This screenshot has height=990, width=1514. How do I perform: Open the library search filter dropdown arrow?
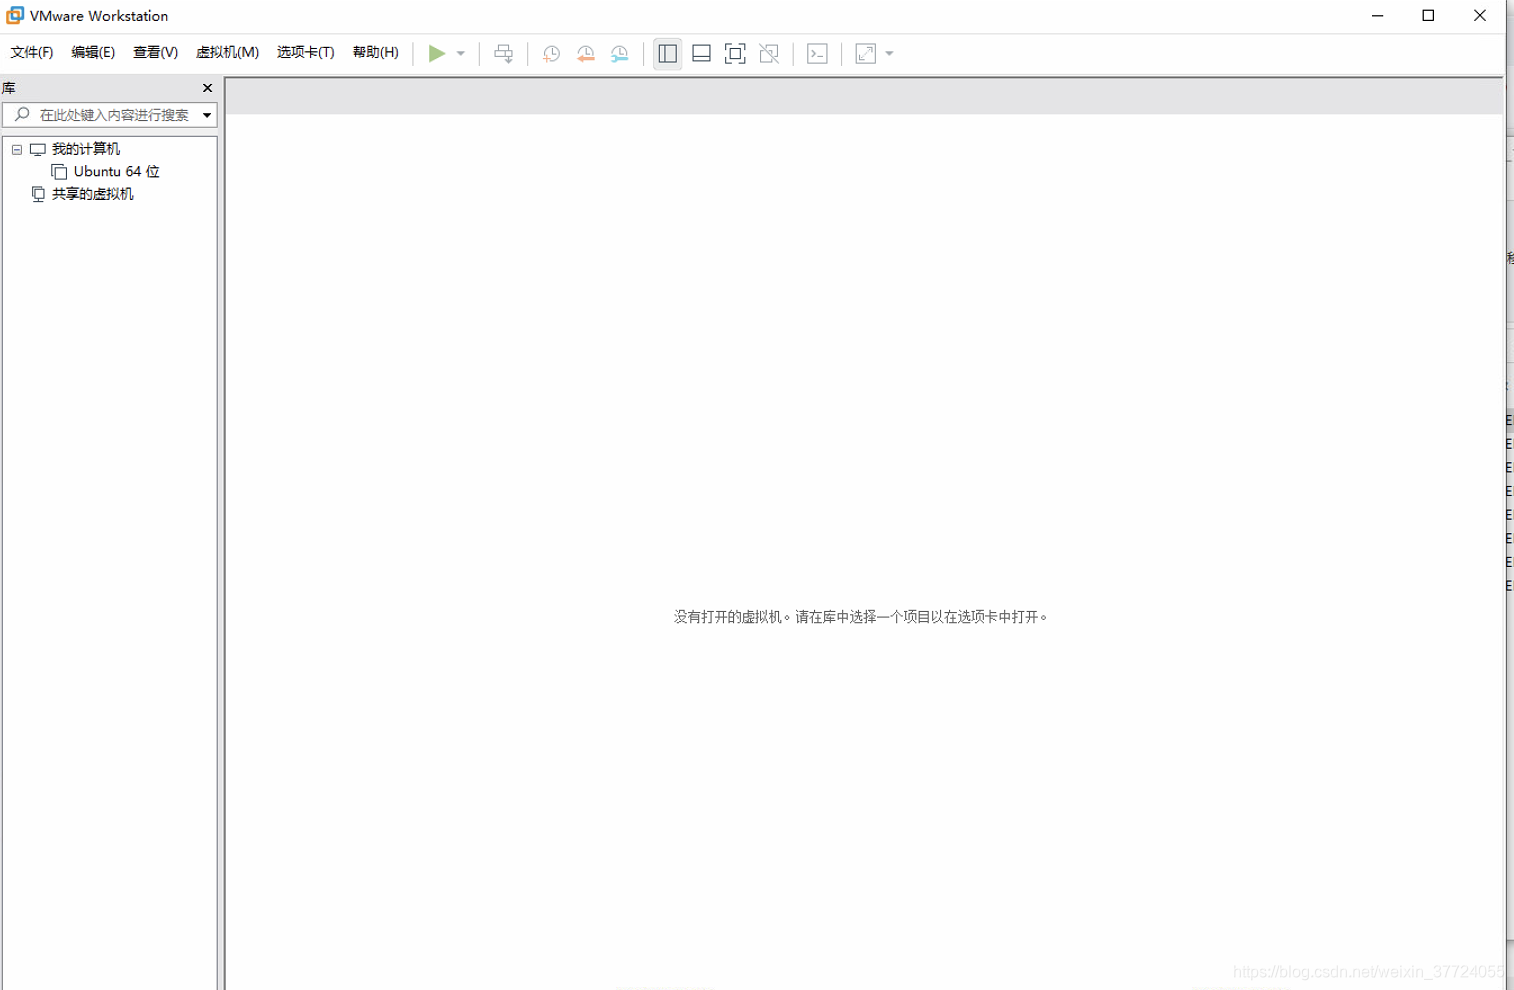click(207, 115)
